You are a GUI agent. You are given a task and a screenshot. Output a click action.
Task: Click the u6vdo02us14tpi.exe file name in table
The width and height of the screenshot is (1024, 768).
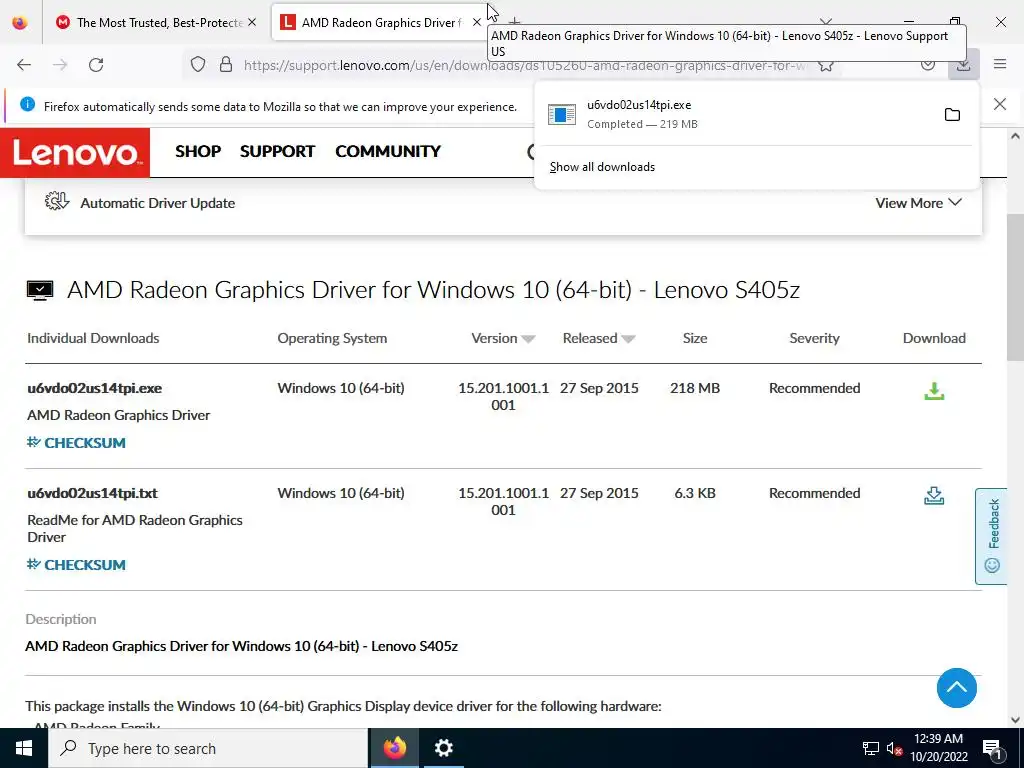click(x=94, y=388)
